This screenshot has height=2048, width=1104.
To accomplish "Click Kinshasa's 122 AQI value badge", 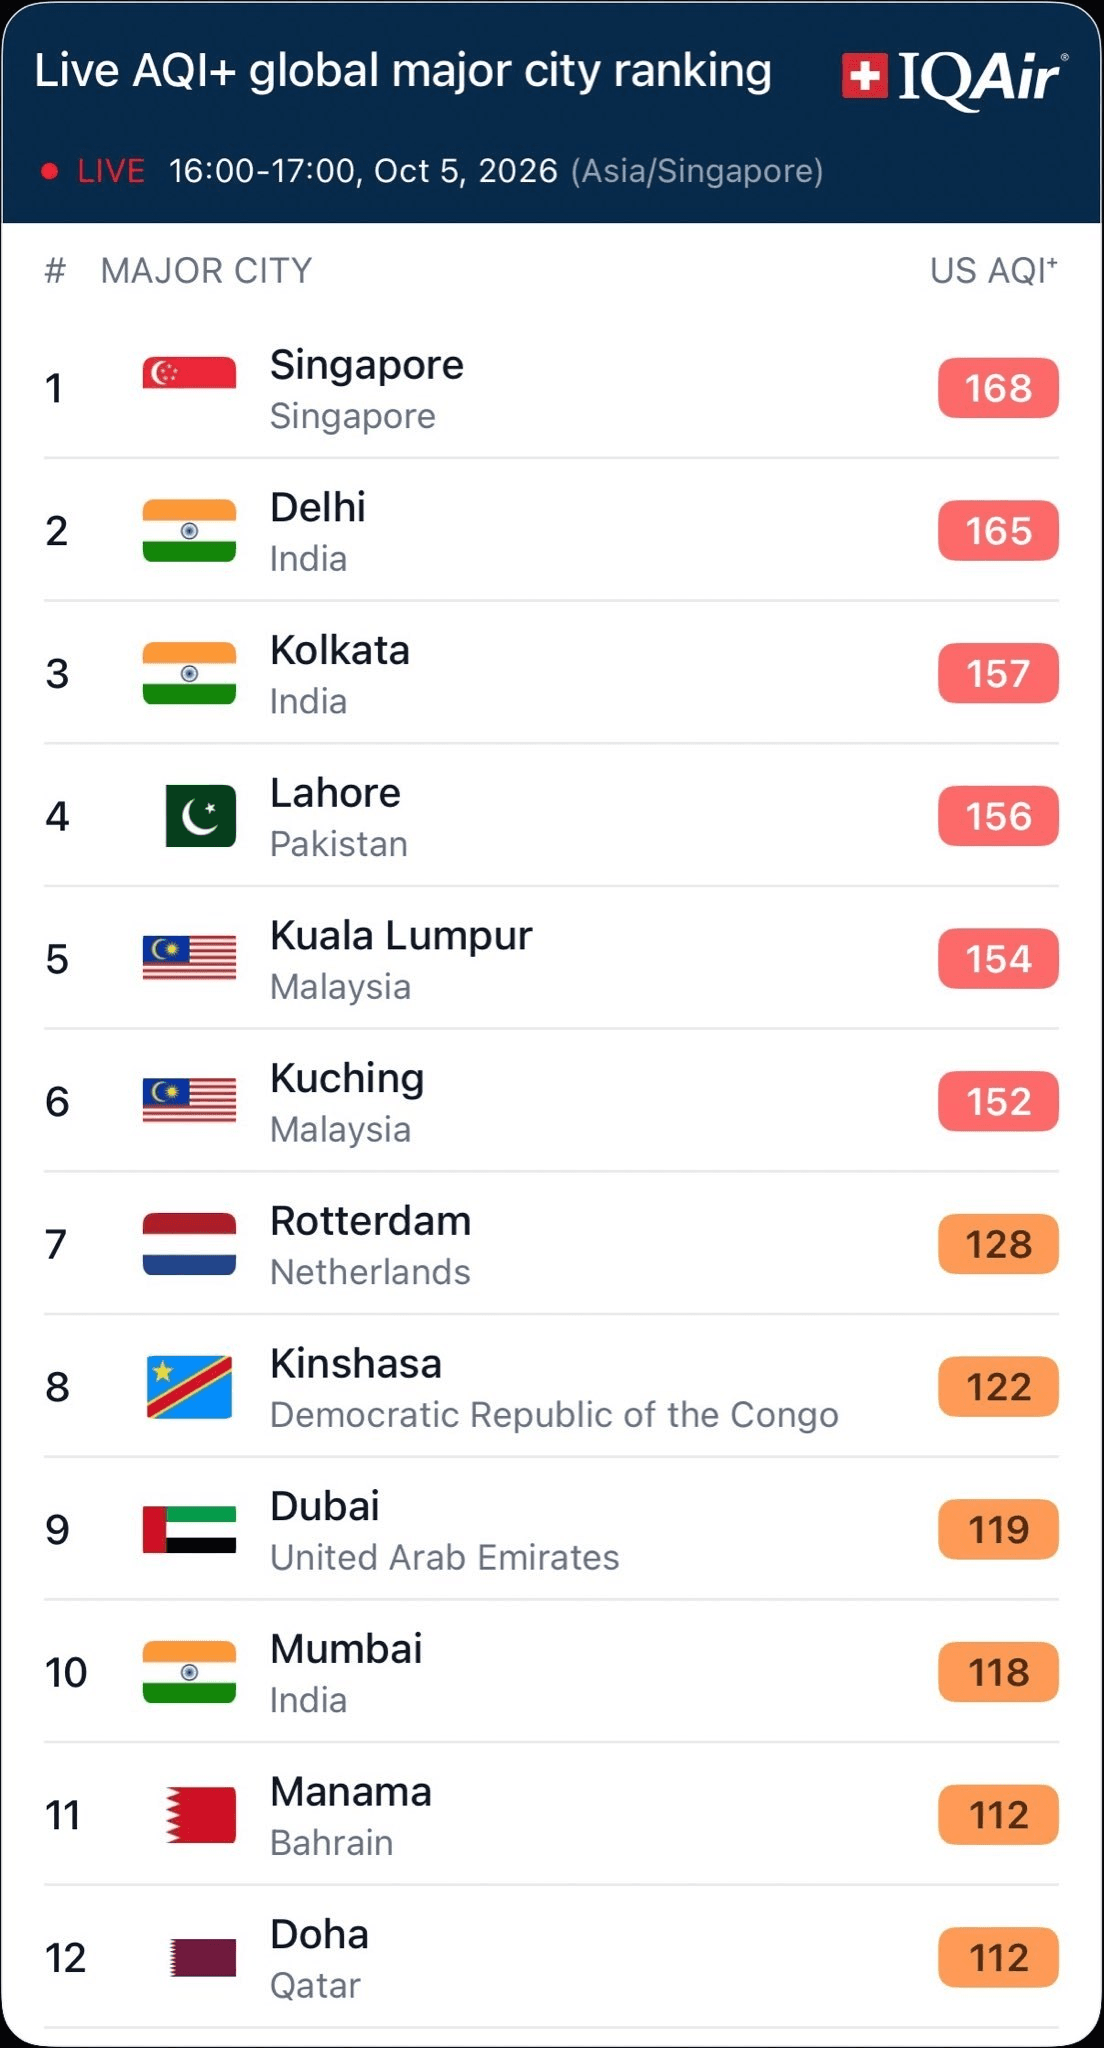I will [x=998, y=1387].
